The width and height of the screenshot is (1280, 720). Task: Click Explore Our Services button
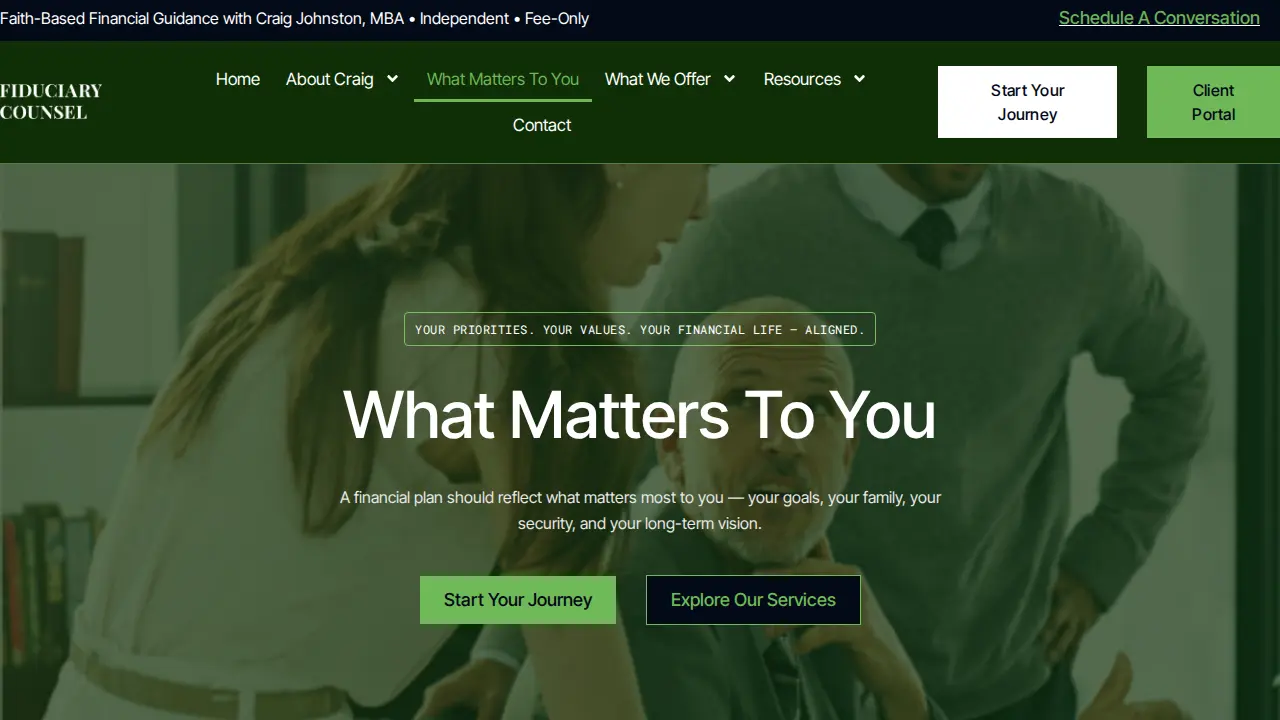[x=753, y=600]
